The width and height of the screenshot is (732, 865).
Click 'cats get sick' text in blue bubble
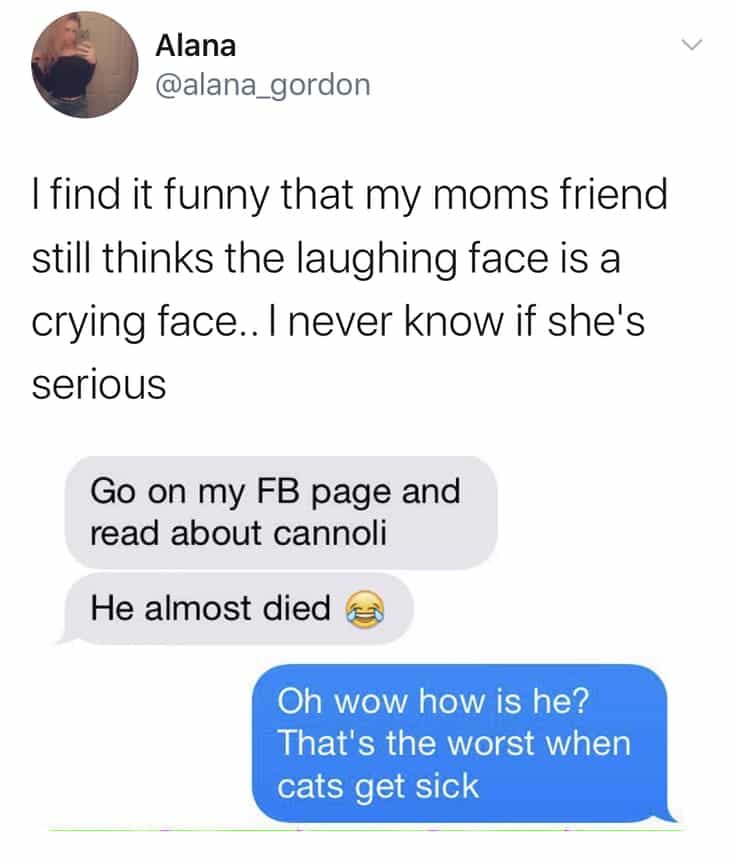(x=378, y=787)
